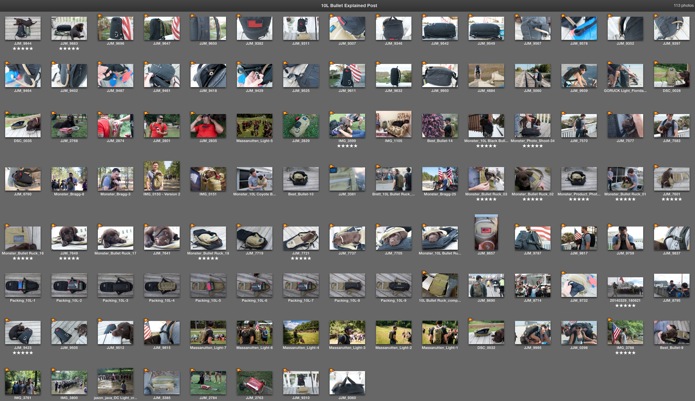Click the "Massanutten_Light-3" file name label
The image size is (695, 401).
coord(347,348)
